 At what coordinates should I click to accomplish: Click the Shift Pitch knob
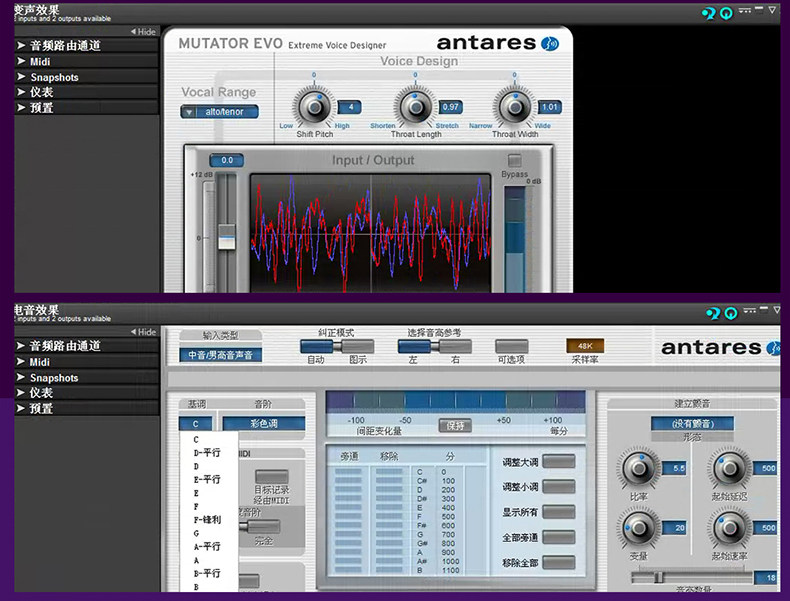click(314, 106)
